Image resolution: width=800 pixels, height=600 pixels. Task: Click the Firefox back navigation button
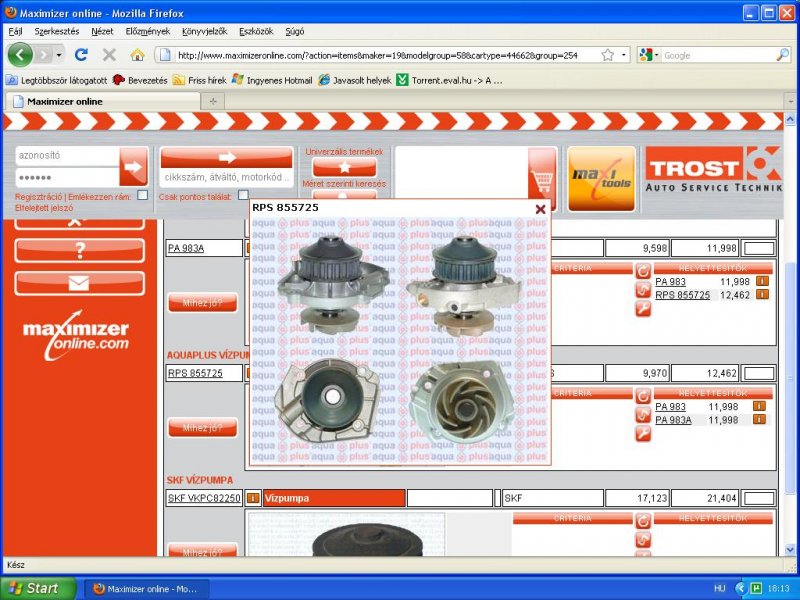click(20, 55)
